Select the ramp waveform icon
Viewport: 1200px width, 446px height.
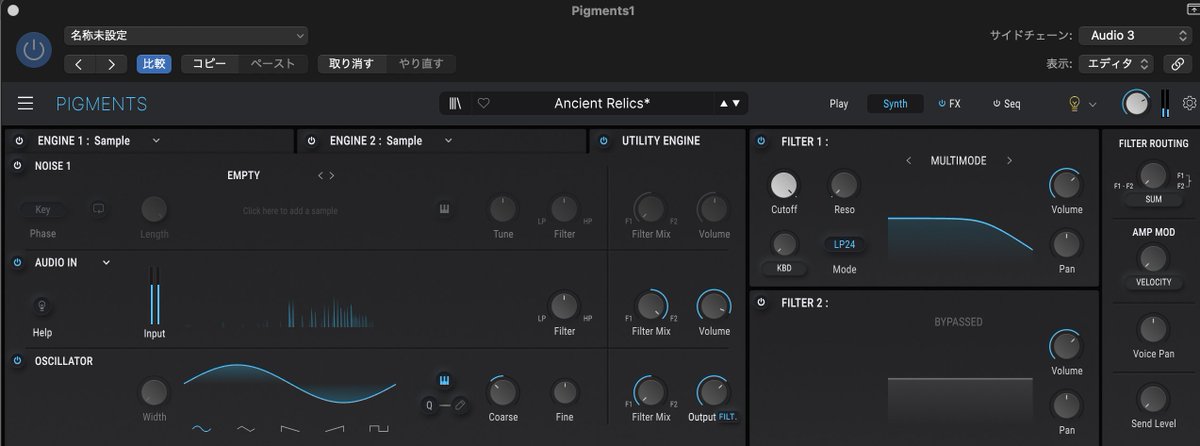click(334, 429)
